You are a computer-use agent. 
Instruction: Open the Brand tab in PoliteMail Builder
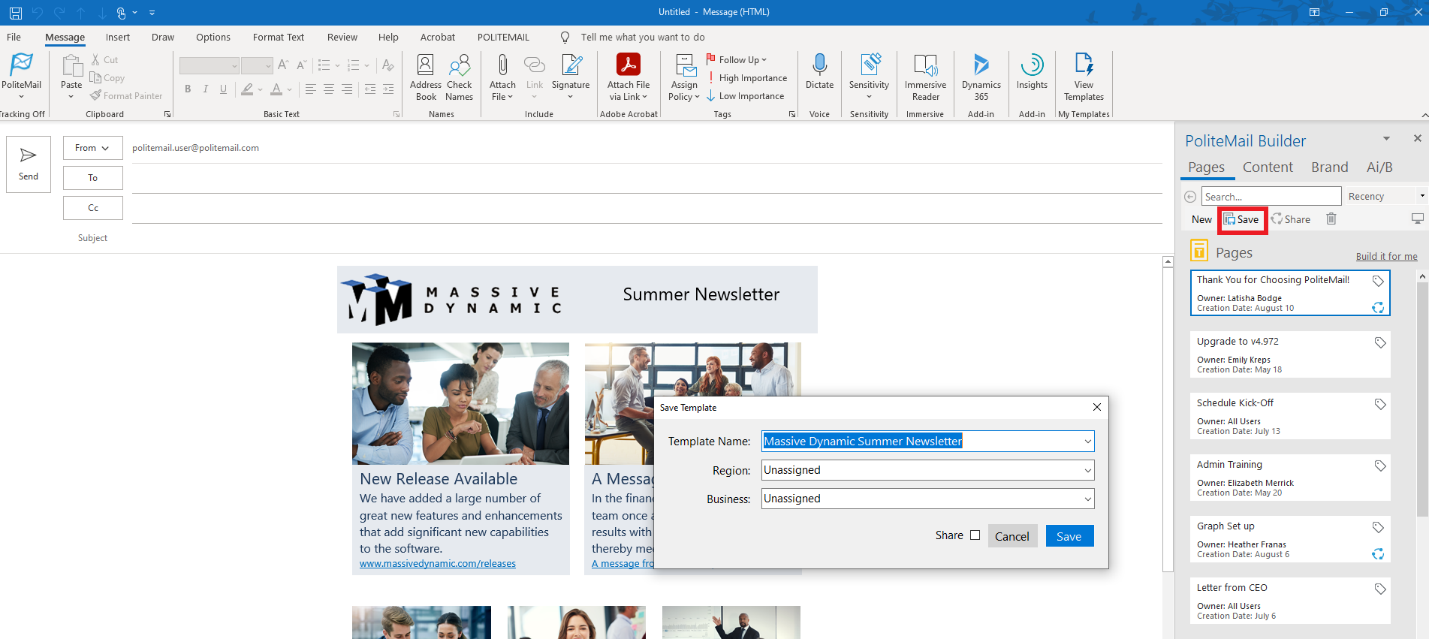pyautogui.click(x=1329, y=167)
